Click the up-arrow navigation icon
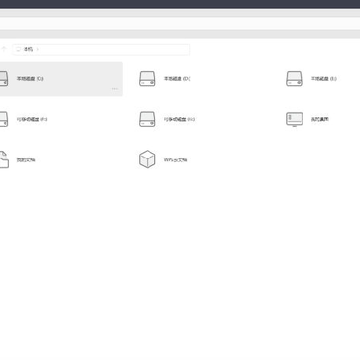Screen dimensions: 360x360 pos(4,49)
